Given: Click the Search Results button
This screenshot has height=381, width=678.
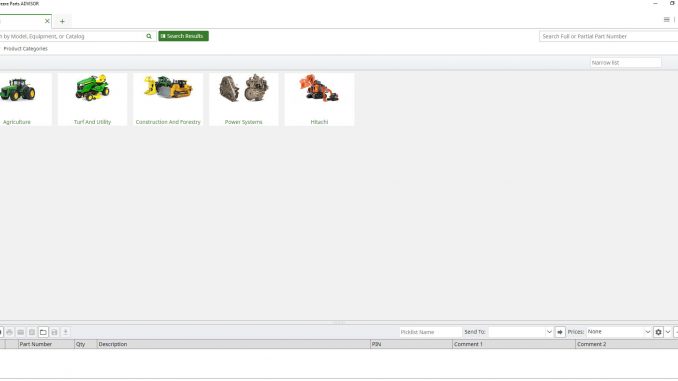Looking at the screenshot, I should coord(183,36).
